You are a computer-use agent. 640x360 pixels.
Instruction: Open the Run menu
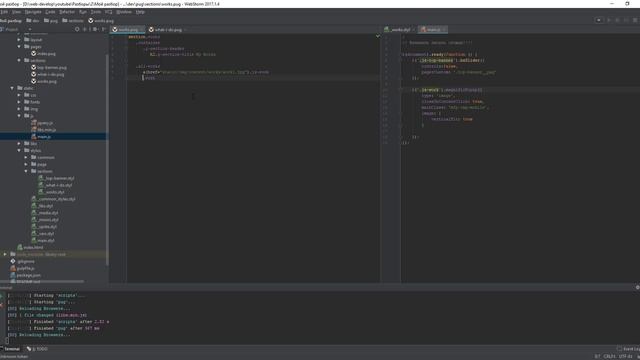coord(83,12)
